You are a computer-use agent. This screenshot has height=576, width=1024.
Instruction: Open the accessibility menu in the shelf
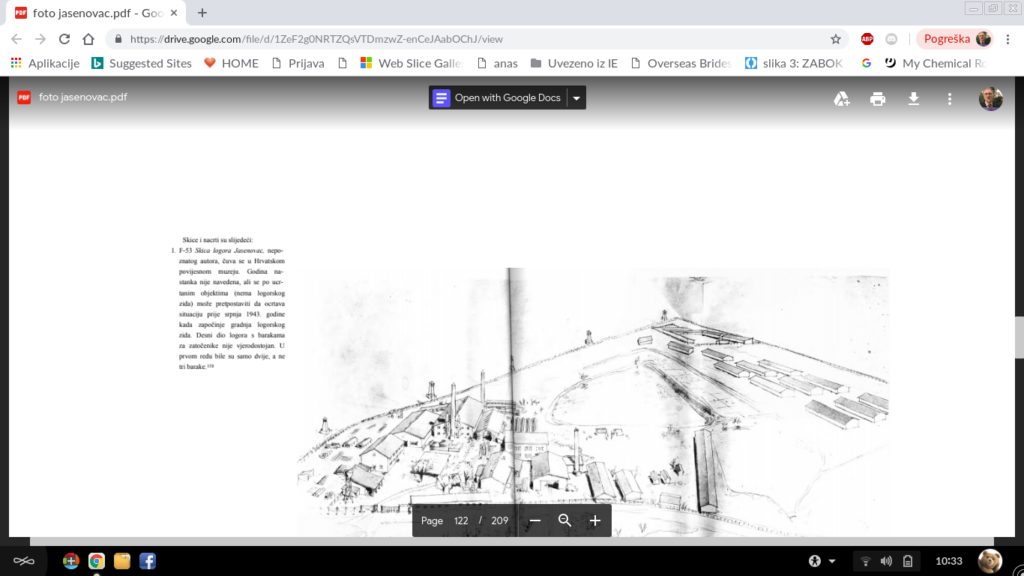(x=815, y=560)
